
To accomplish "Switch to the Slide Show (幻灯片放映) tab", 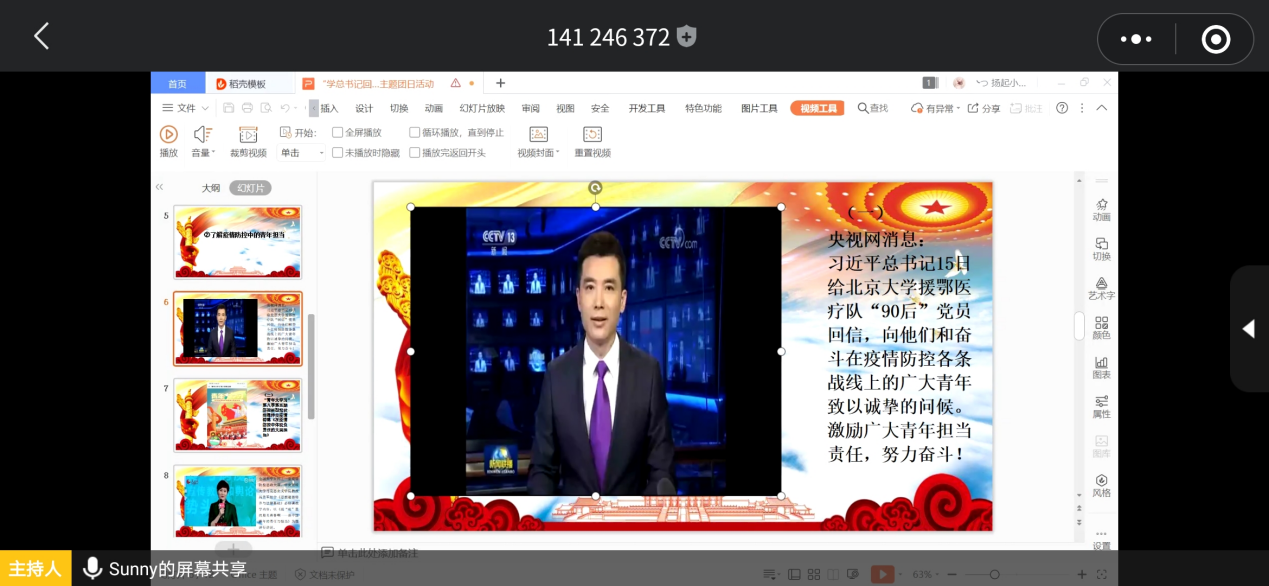I will 482,108.
